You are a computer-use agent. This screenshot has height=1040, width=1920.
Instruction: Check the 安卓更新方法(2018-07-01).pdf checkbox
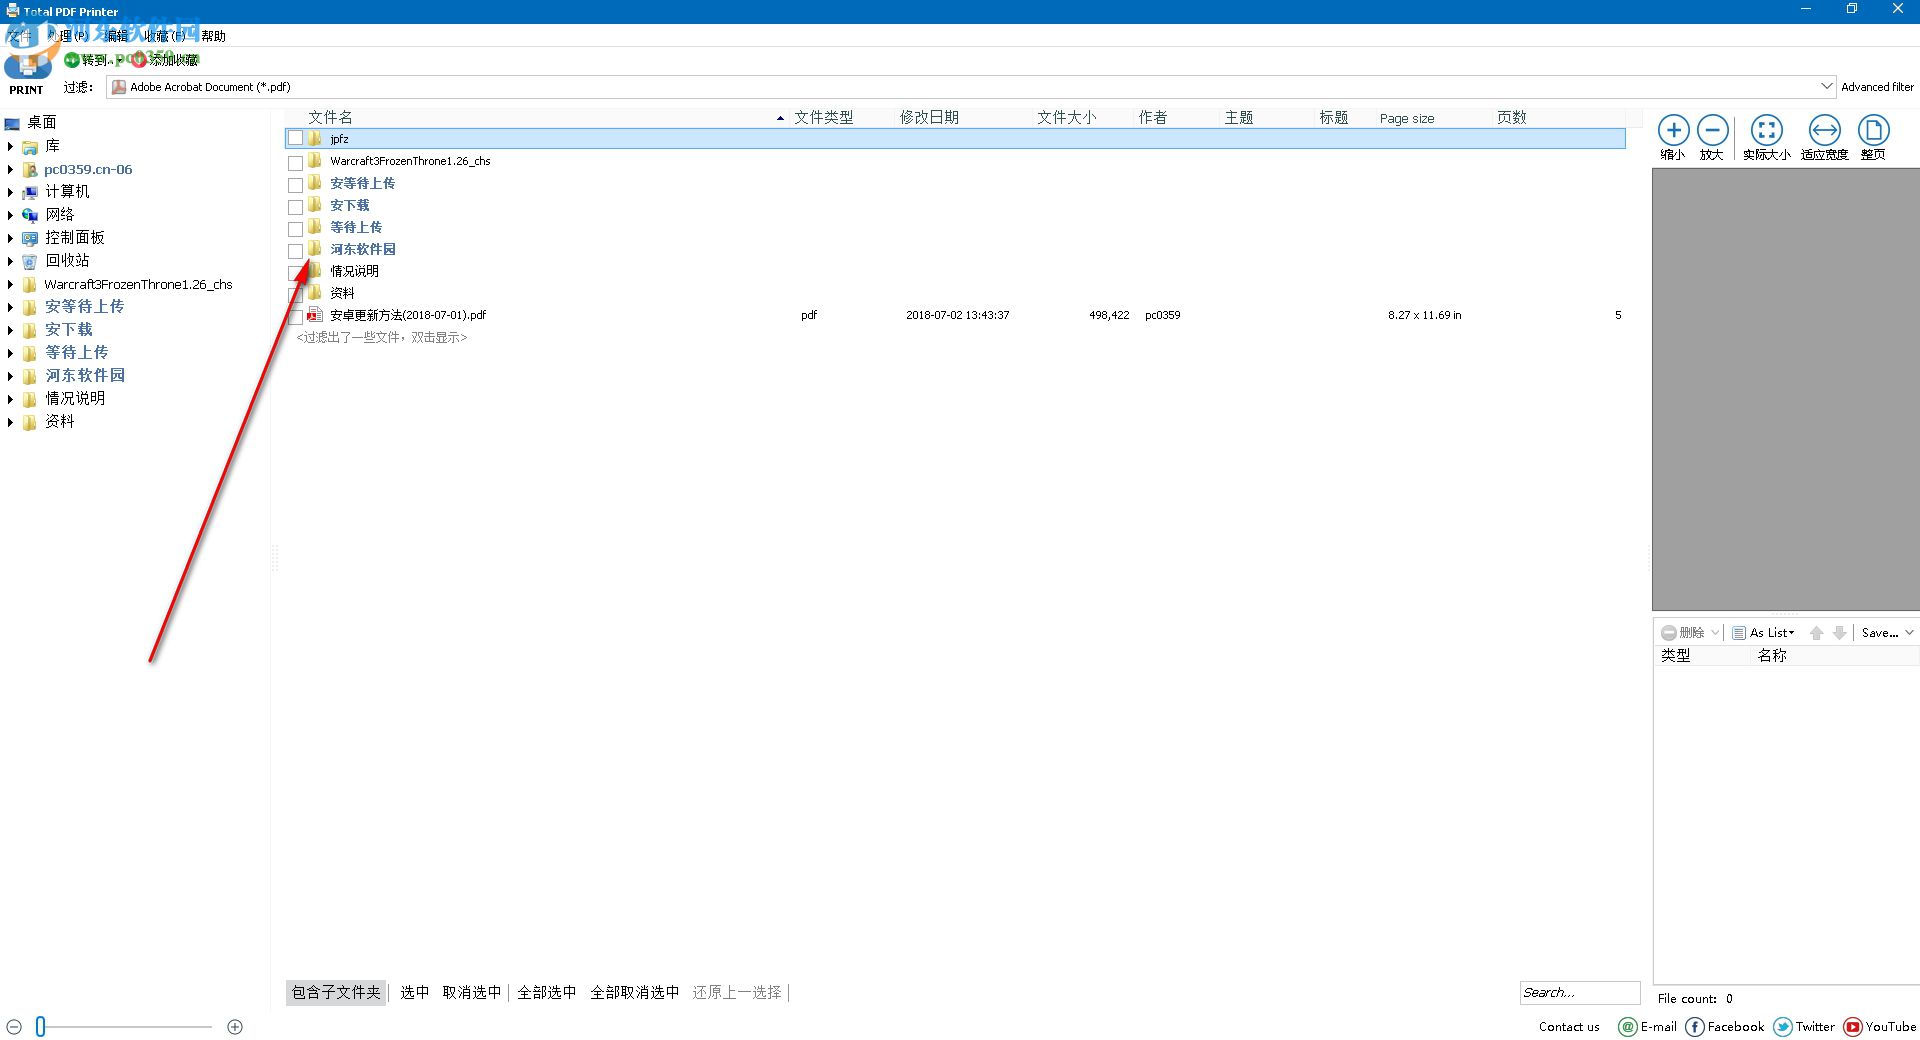[x=296, y=317]
